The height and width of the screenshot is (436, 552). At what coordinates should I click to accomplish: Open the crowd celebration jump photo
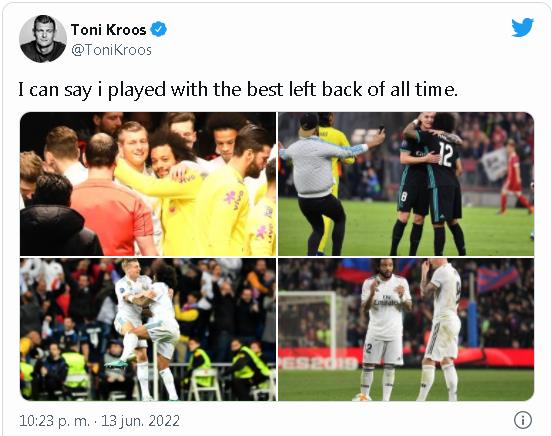(x=148, y=329)
